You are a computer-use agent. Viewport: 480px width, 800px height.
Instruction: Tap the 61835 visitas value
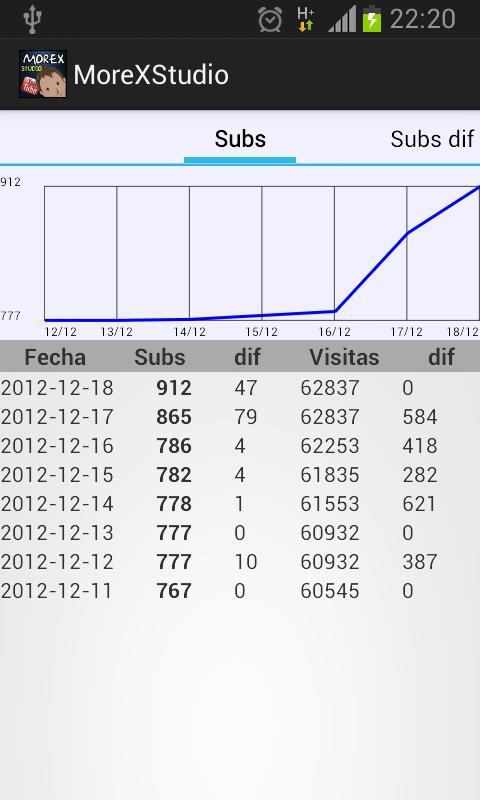click(x=330, y=475)
